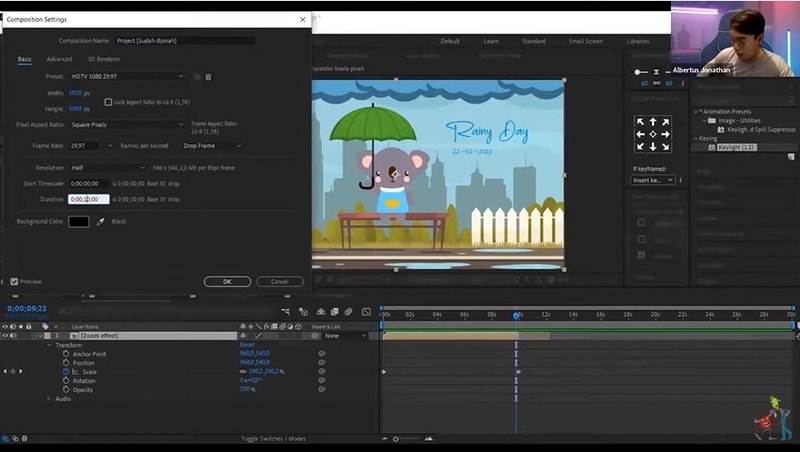Open the 3D Renderer tab
800x452 pixels.
104,59
